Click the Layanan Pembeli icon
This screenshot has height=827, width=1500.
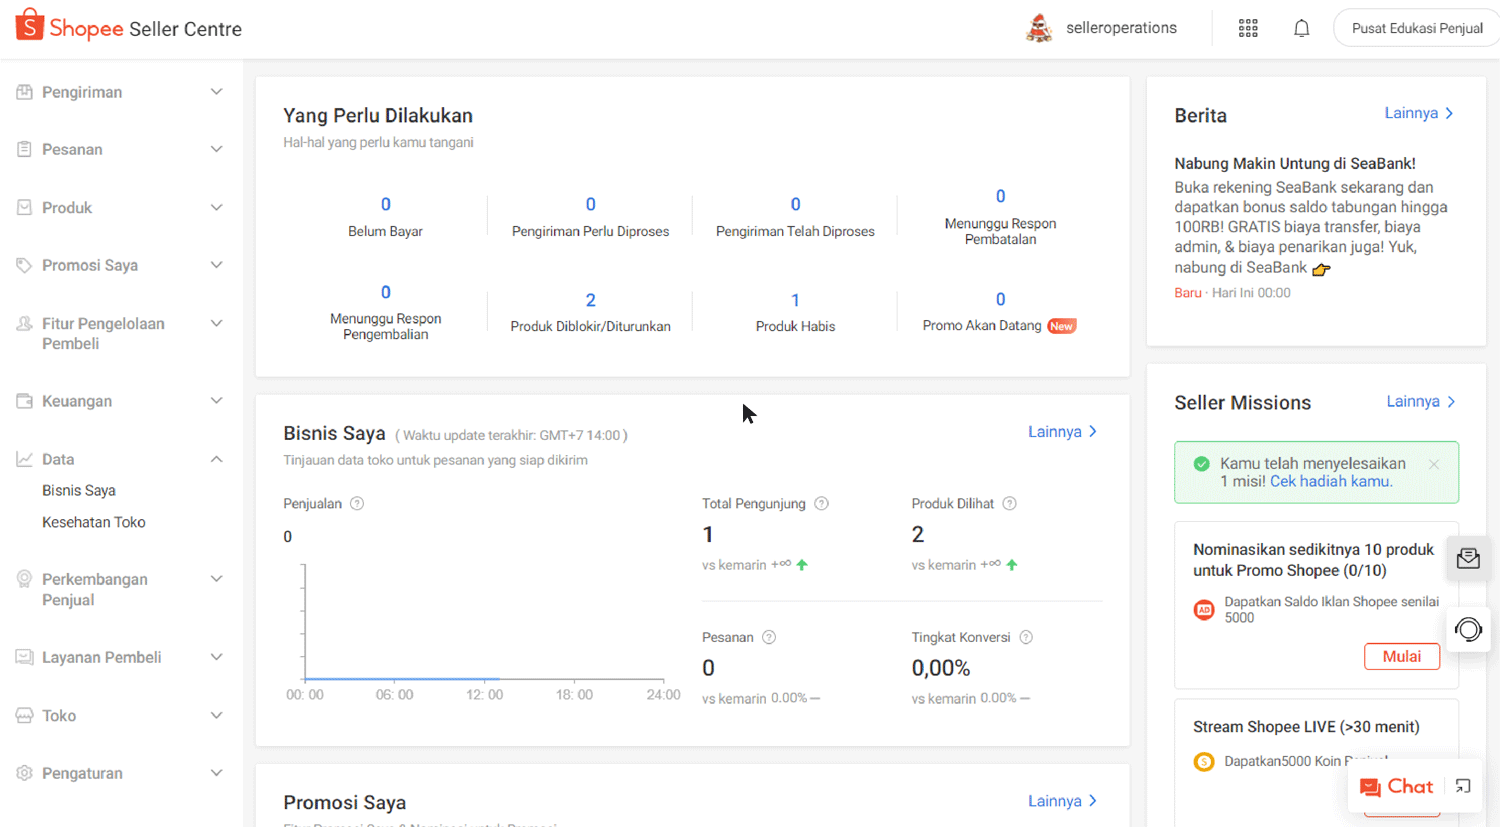[x=25, y=657]
